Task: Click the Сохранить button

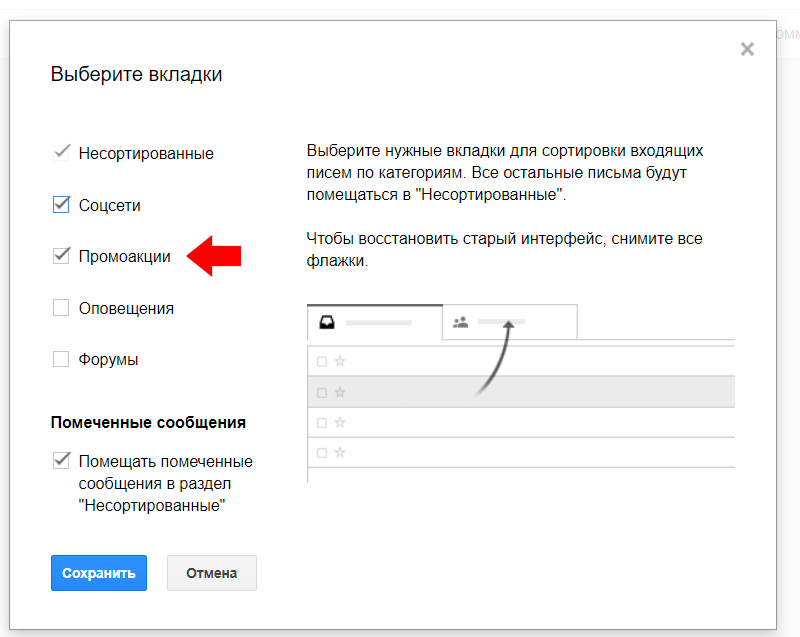Action: (x=99, y=573)
